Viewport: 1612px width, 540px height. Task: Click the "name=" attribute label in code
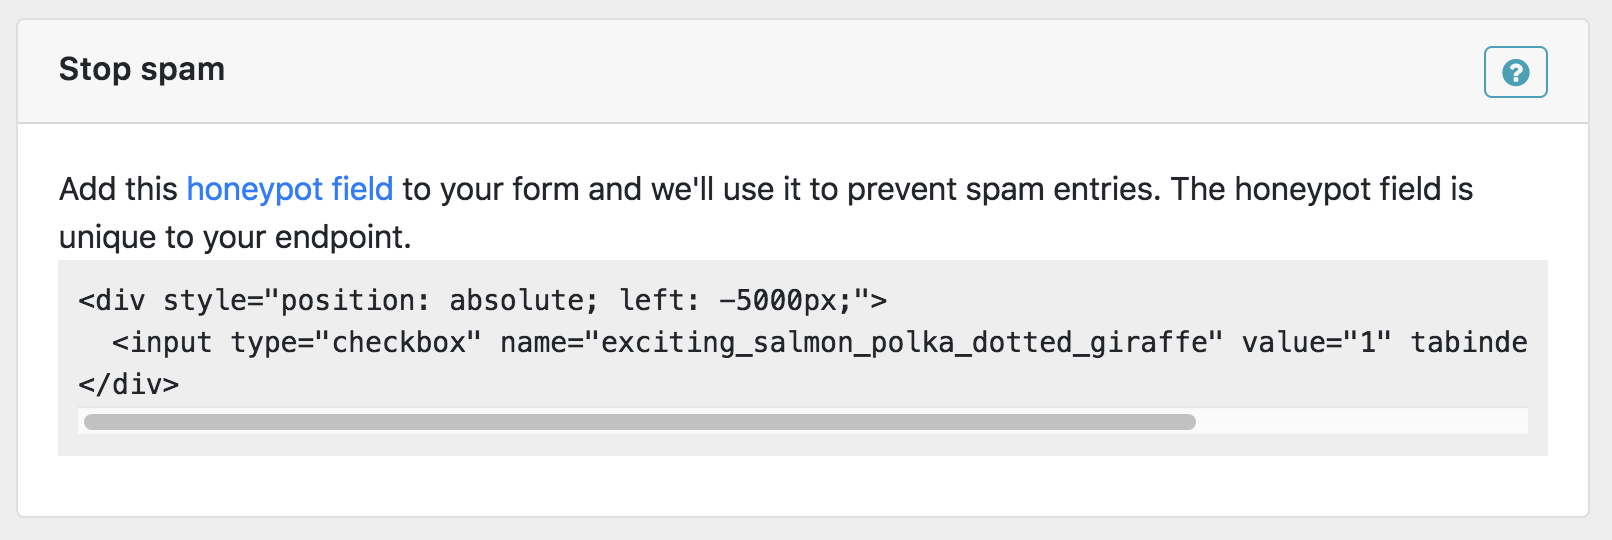542,342
